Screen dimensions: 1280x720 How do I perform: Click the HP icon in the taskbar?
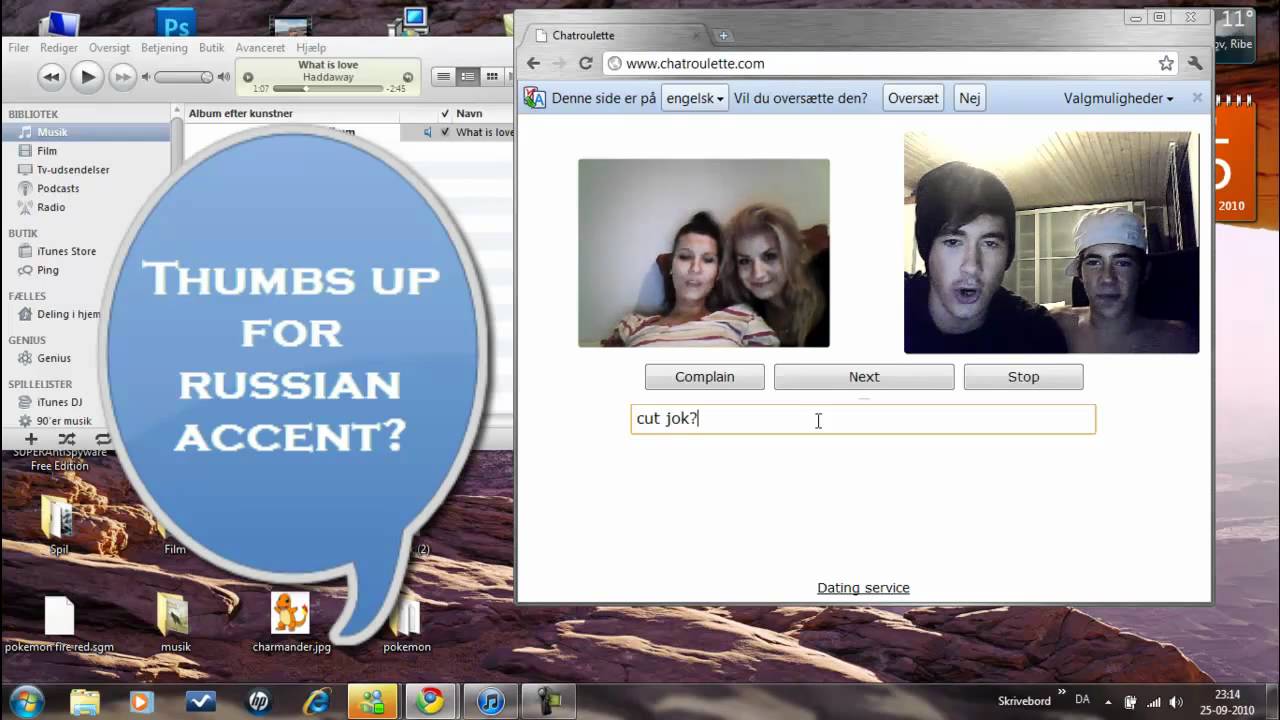pyautogui.click(x=258, y=702)
